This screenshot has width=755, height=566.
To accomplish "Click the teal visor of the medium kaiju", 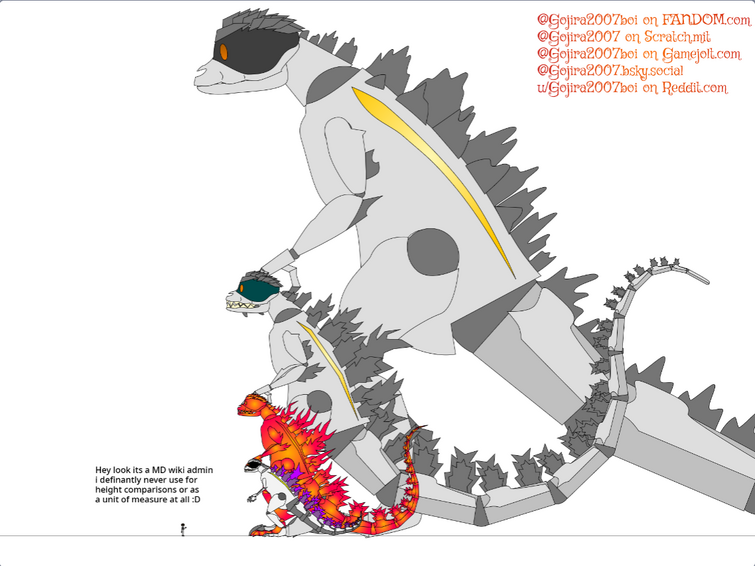I will click(x=258, y=291).
